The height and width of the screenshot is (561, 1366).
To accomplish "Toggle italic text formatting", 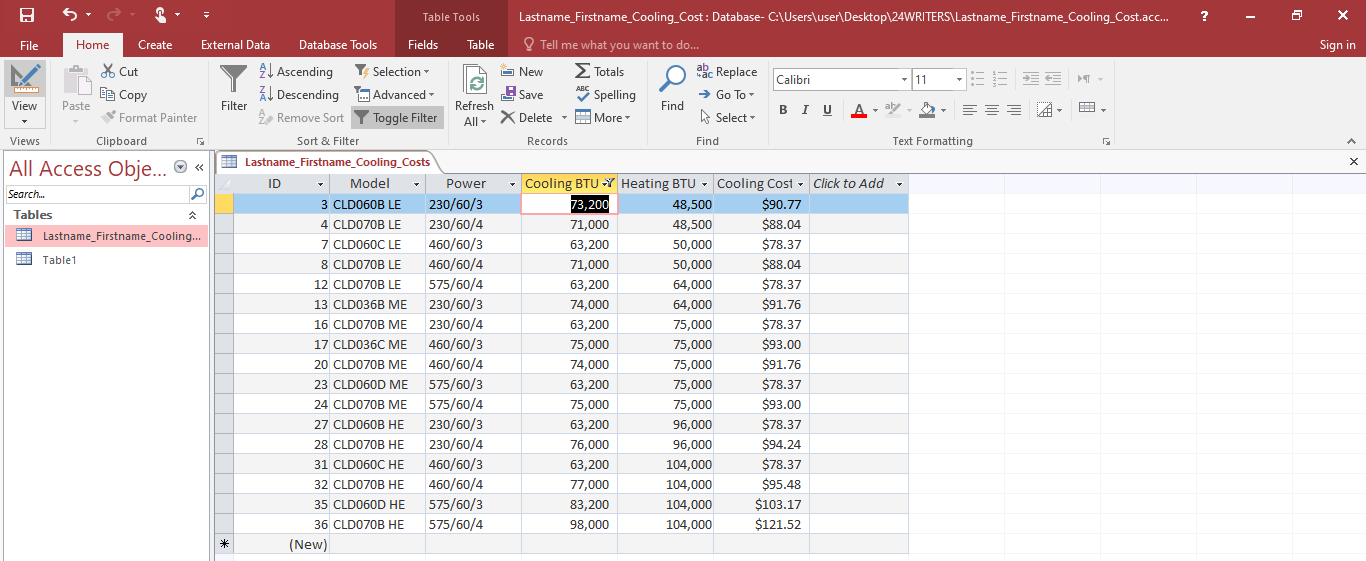I will click(x=805, y=110).
